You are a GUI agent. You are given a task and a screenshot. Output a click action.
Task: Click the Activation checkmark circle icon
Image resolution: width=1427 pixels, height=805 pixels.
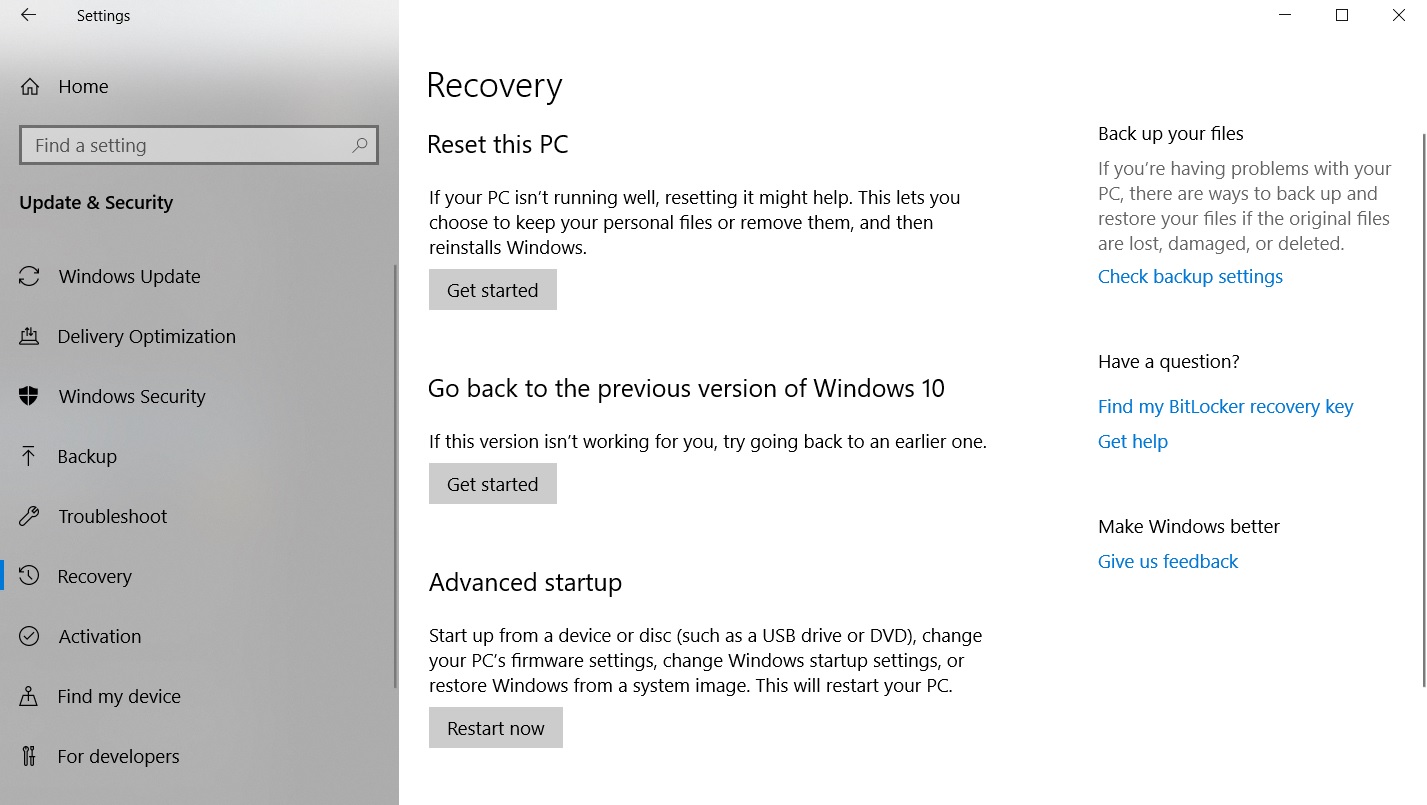click(x=29, y=636)
